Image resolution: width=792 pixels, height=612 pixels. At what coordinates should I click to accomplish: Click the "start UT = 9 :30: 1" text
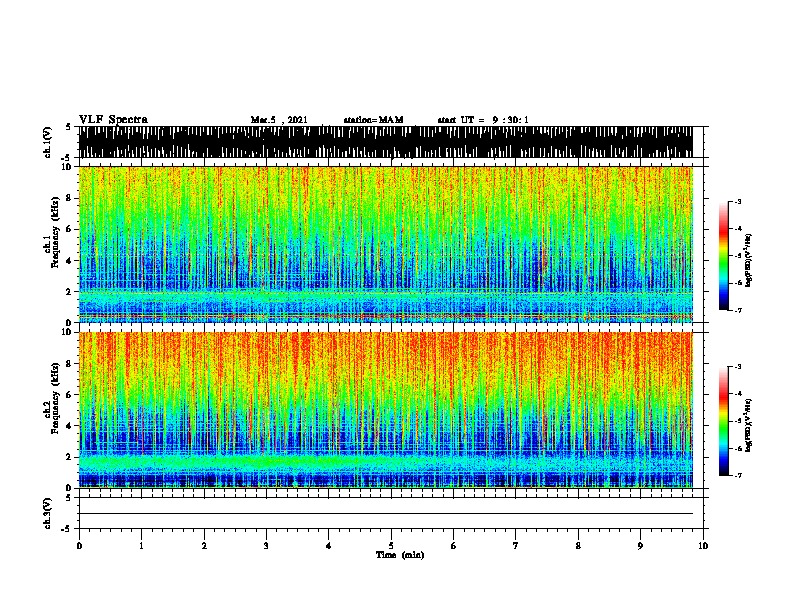pos(483,120)
